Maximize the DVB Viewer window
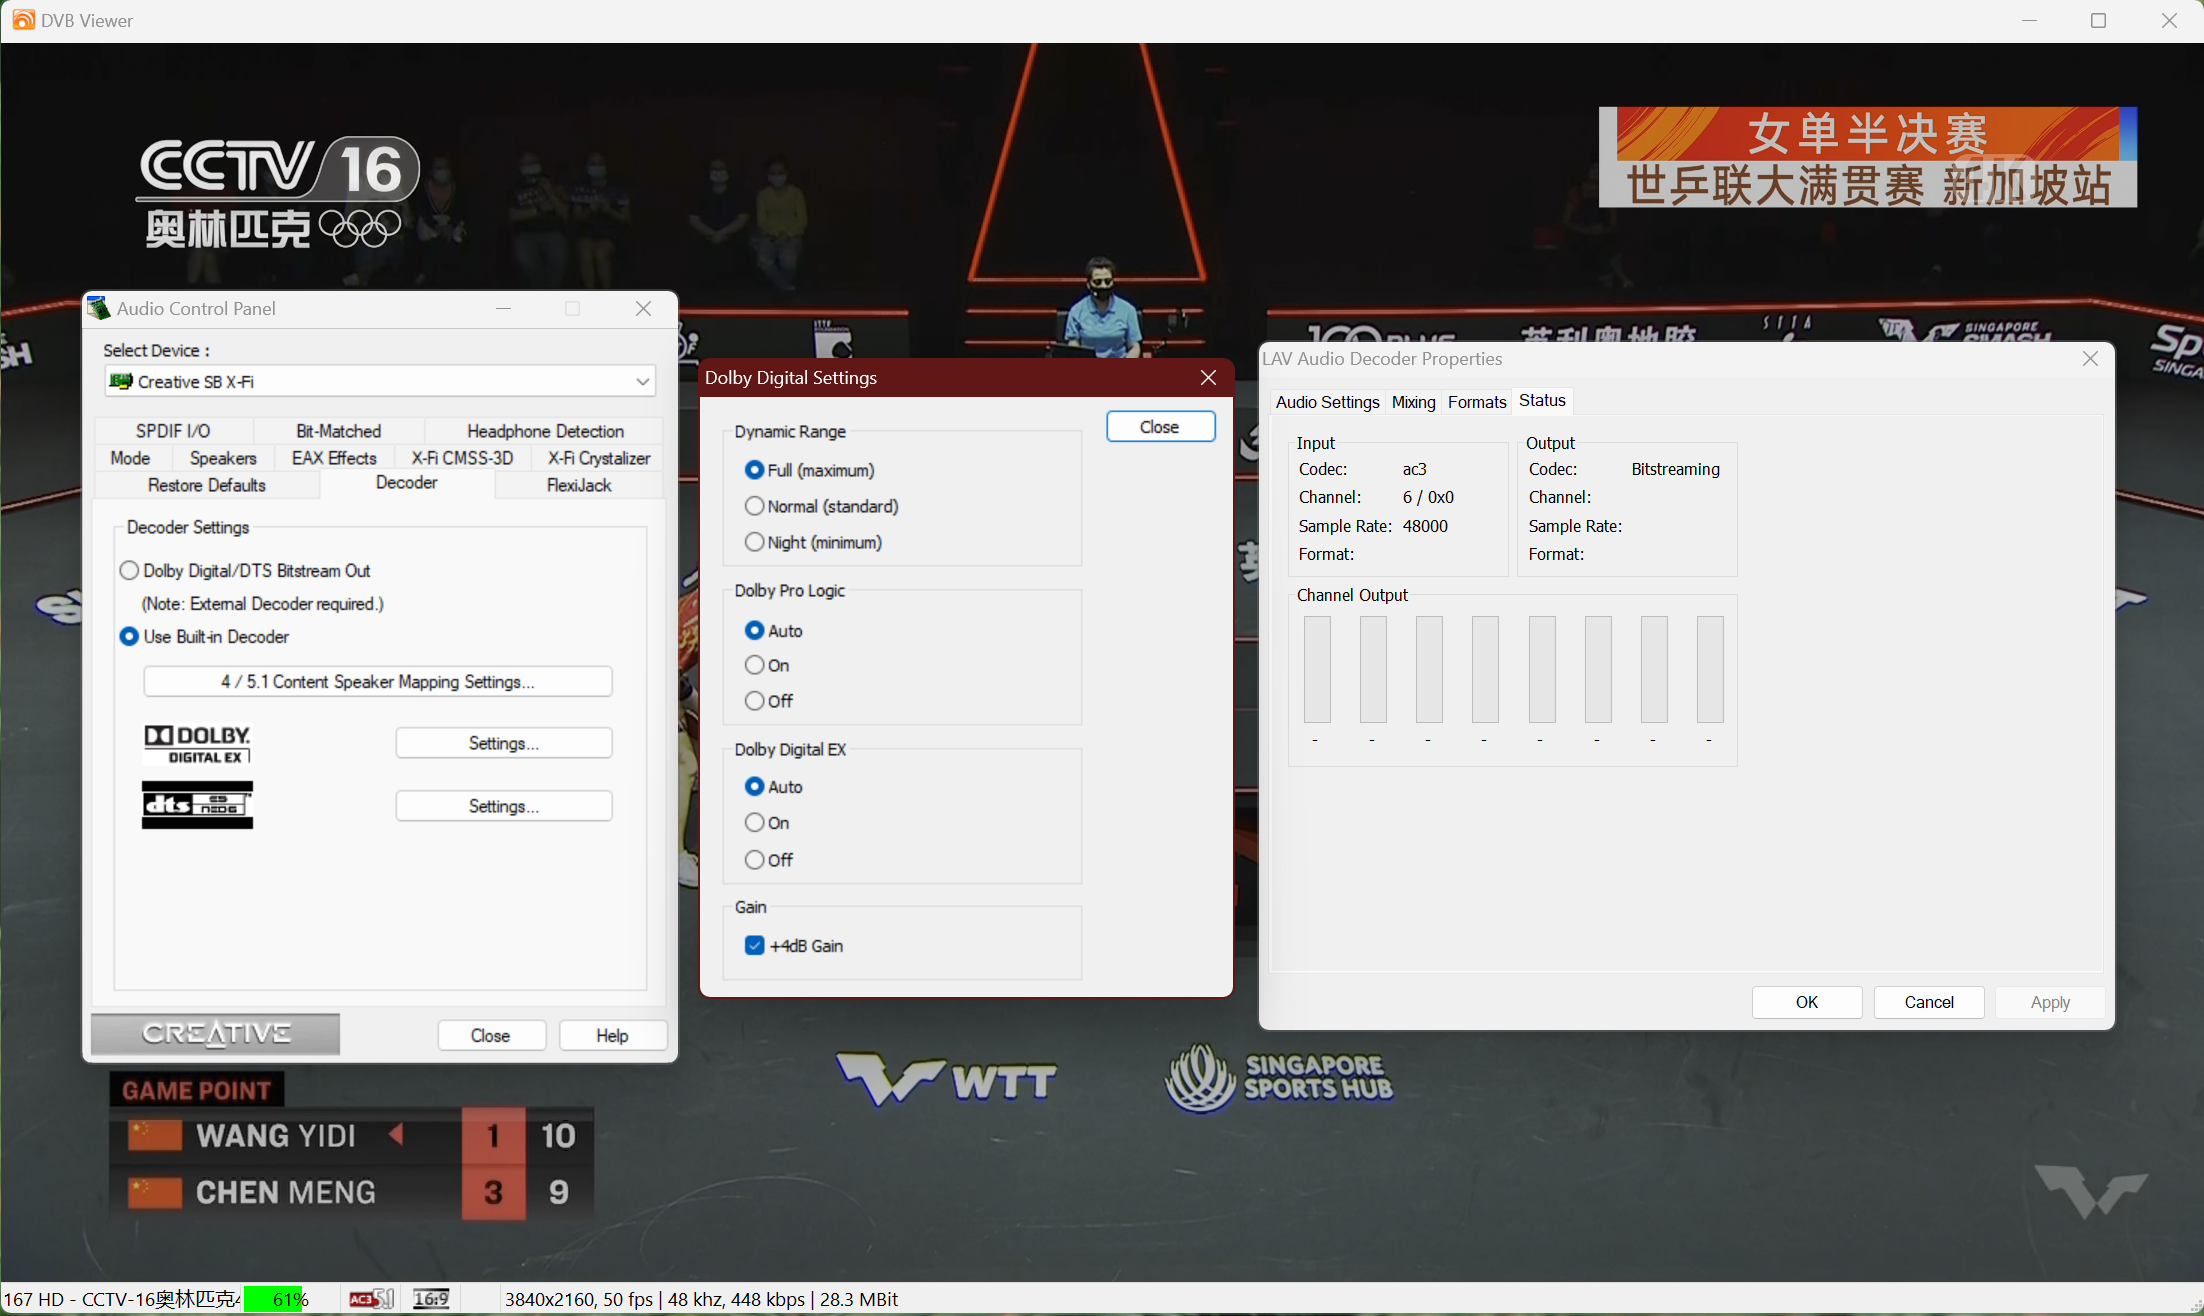The width and height of the screenshot is (2204, 1316). pos(2099,20)
